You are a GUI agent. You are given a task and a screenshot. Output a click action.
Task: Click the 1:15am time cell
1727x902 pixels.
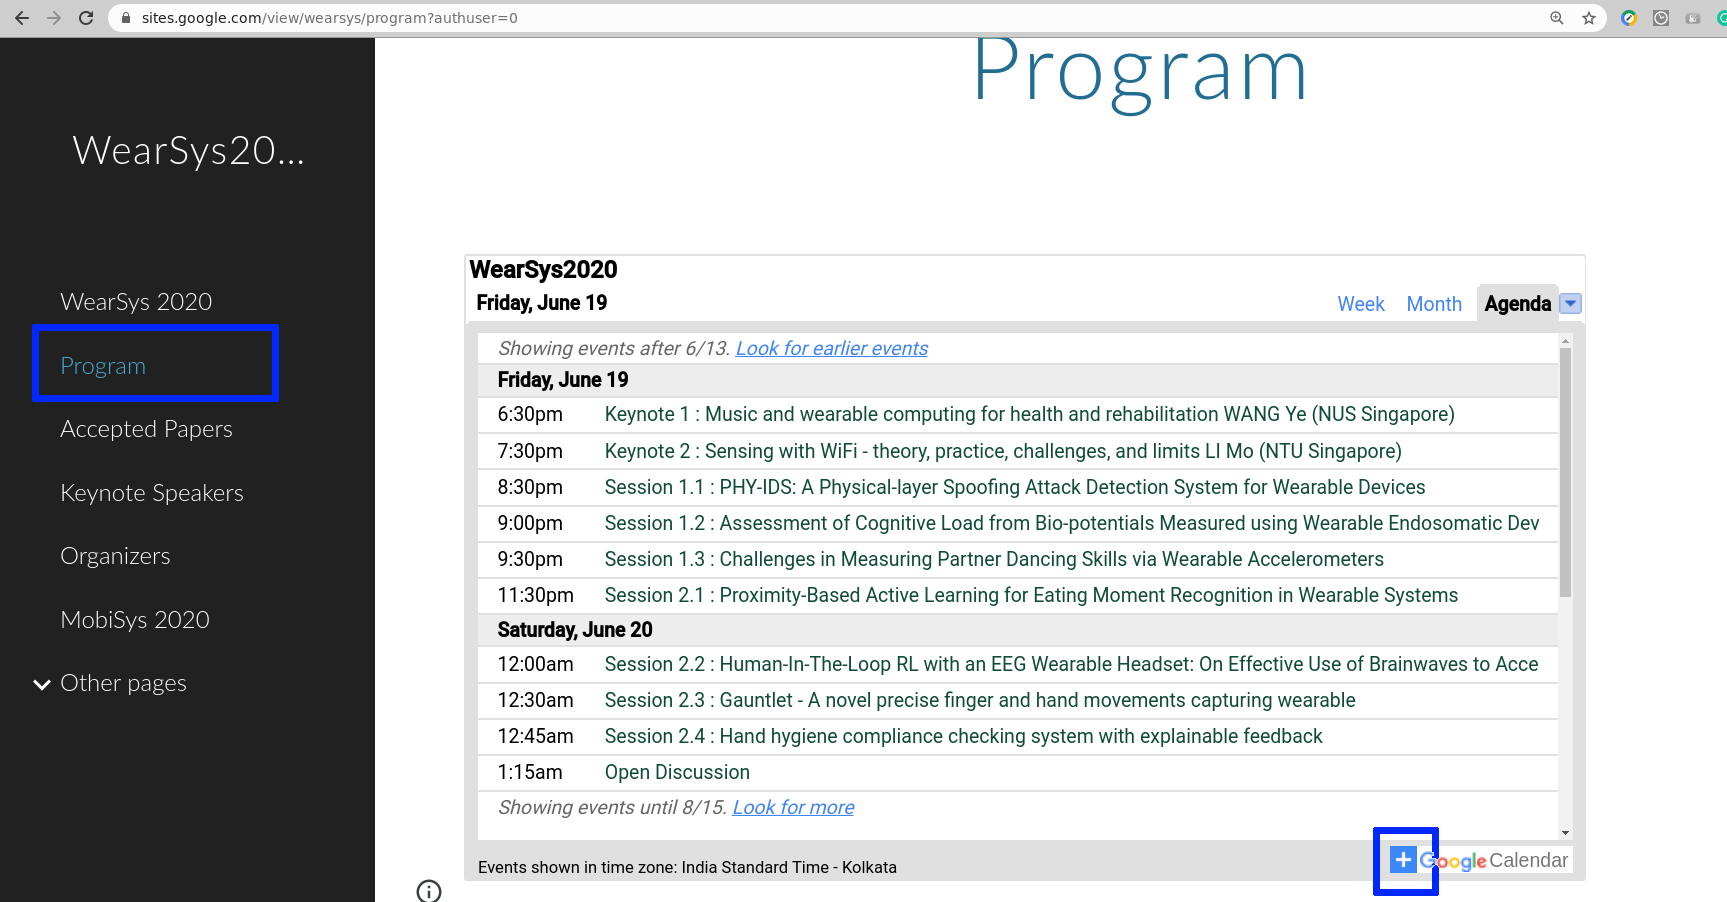tap(530, 772)
